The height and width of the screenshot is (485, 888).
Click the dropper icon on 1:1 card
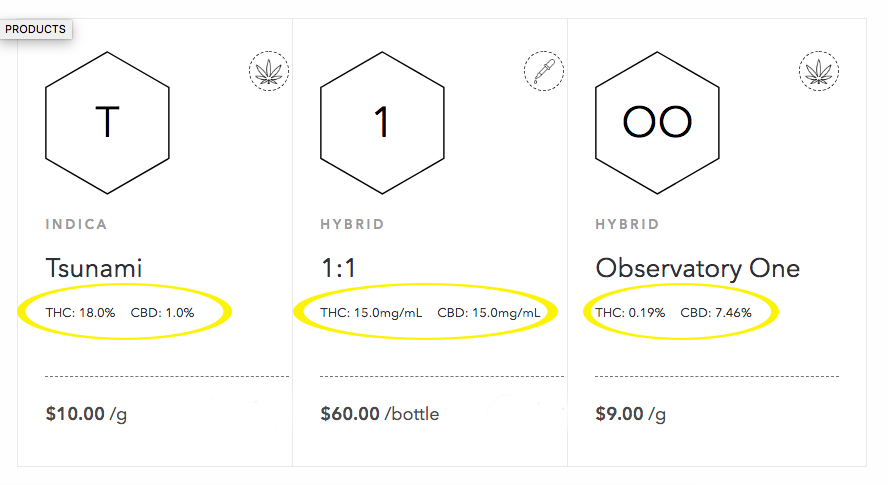(544, 71)
